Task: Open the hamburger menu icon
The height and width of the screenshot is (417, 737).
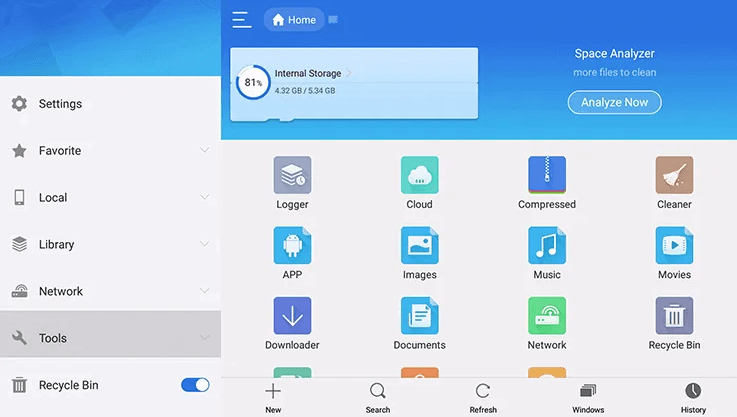Action: tap(242, 20)
